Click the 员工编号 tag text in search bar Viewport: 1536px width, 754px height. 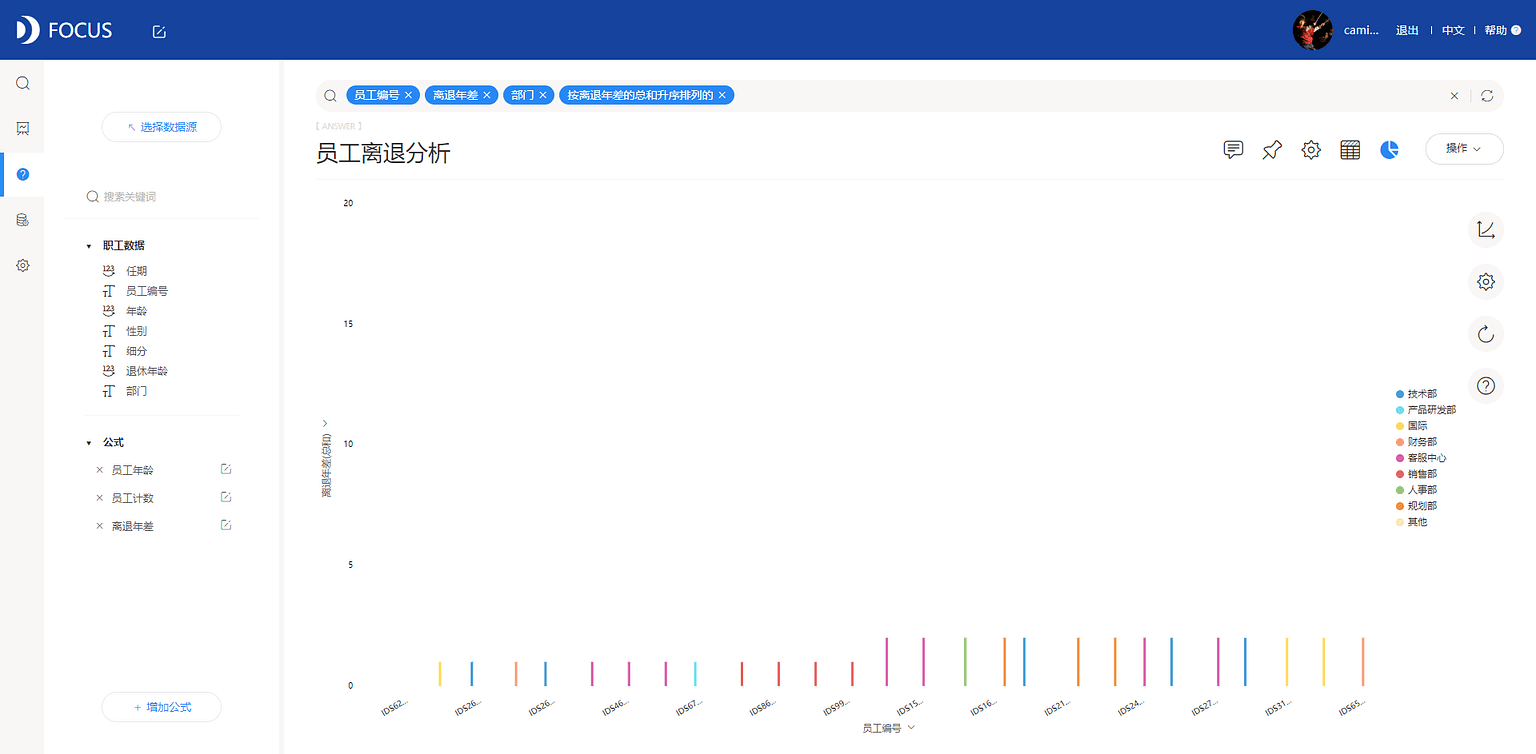[x=377, y=95]
